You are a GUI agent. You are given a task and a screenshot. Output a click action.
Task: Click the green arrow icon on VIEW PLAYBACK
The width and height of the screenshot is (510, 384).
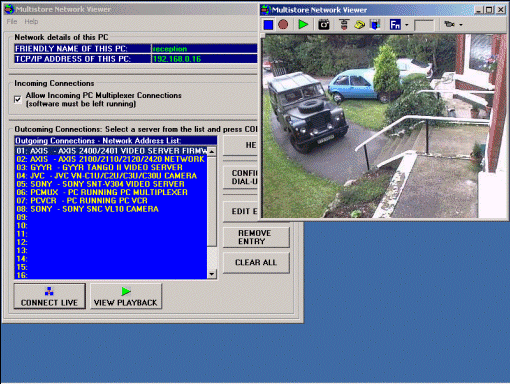coord(126,291)
